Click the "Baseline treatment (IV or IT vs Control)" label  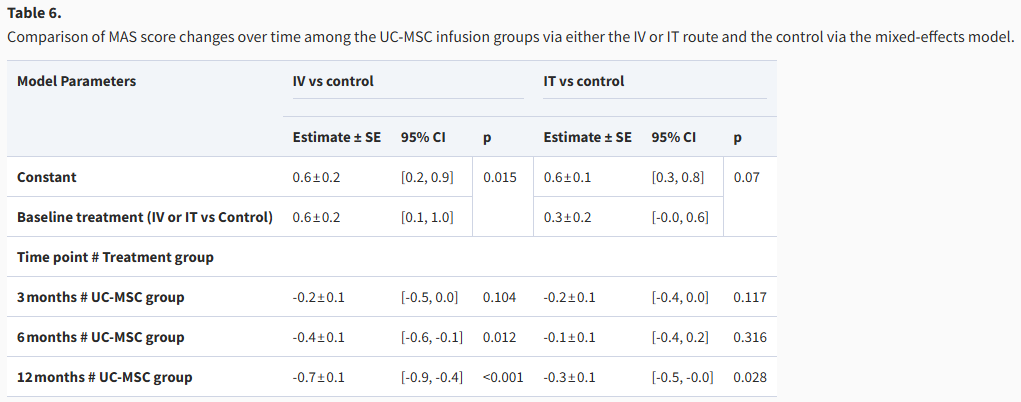pyautogui.click(x=145, y=217)
